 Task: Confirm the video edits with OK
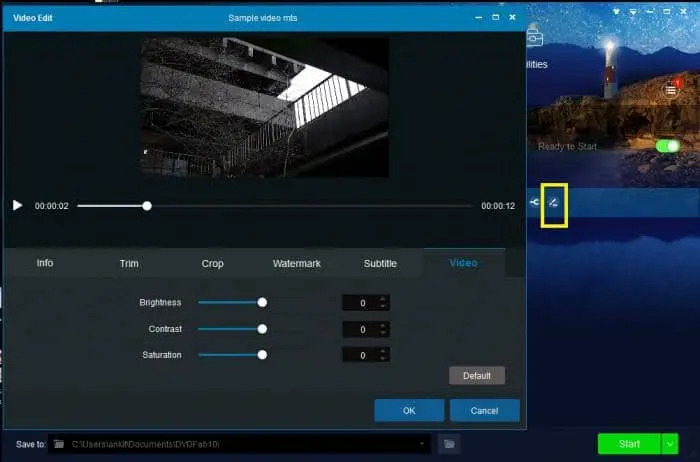tap(409, 410)
